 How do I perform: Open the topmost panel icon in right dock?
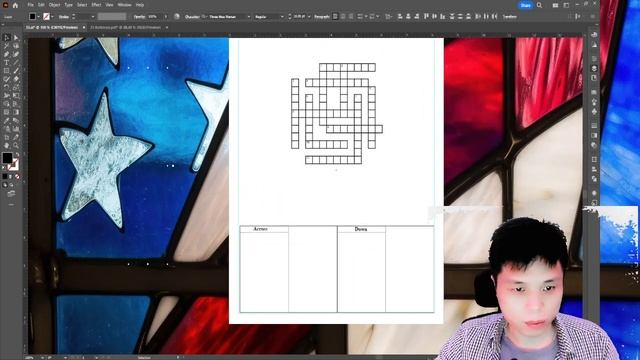594,35
